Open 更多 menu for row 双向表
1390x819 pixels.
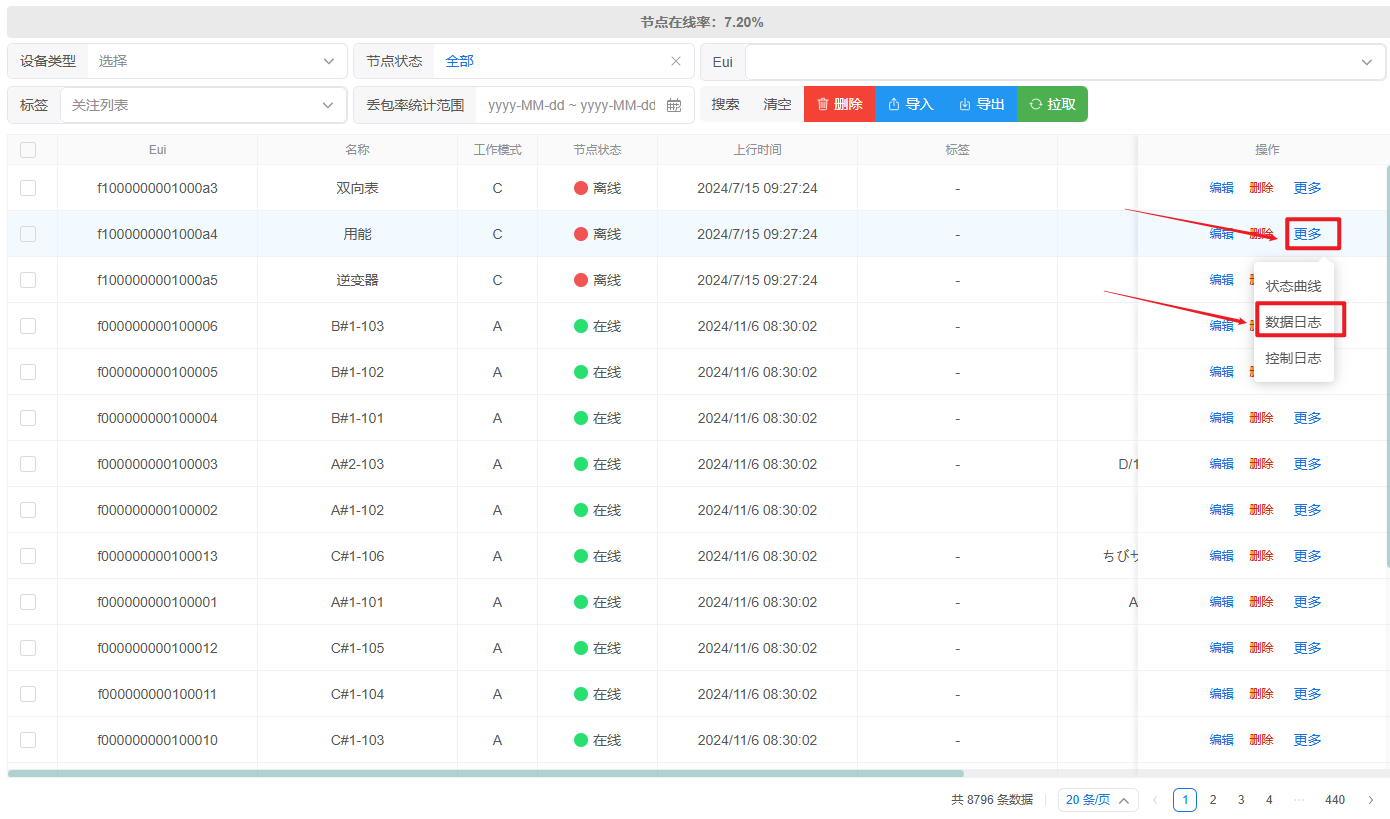(1307, 188)
